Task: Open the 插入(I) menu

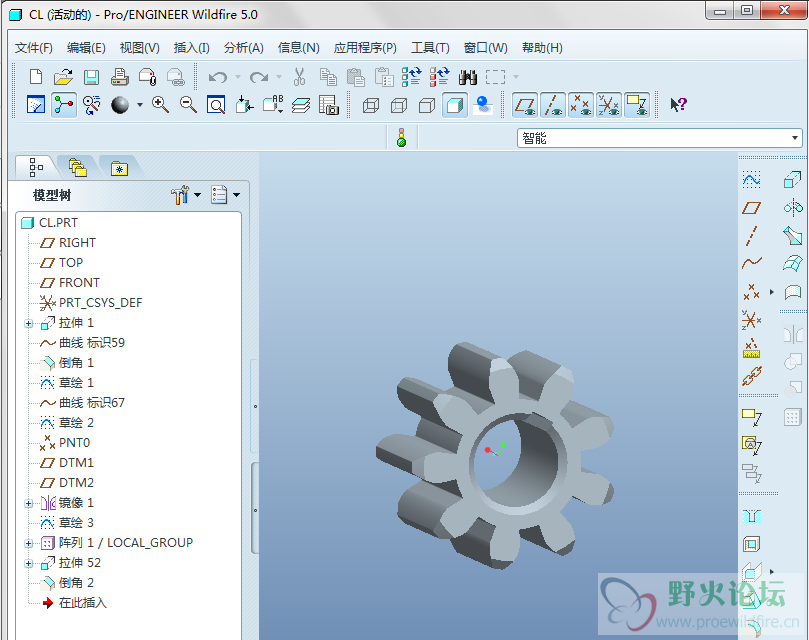Action: [x=191, y=48]
